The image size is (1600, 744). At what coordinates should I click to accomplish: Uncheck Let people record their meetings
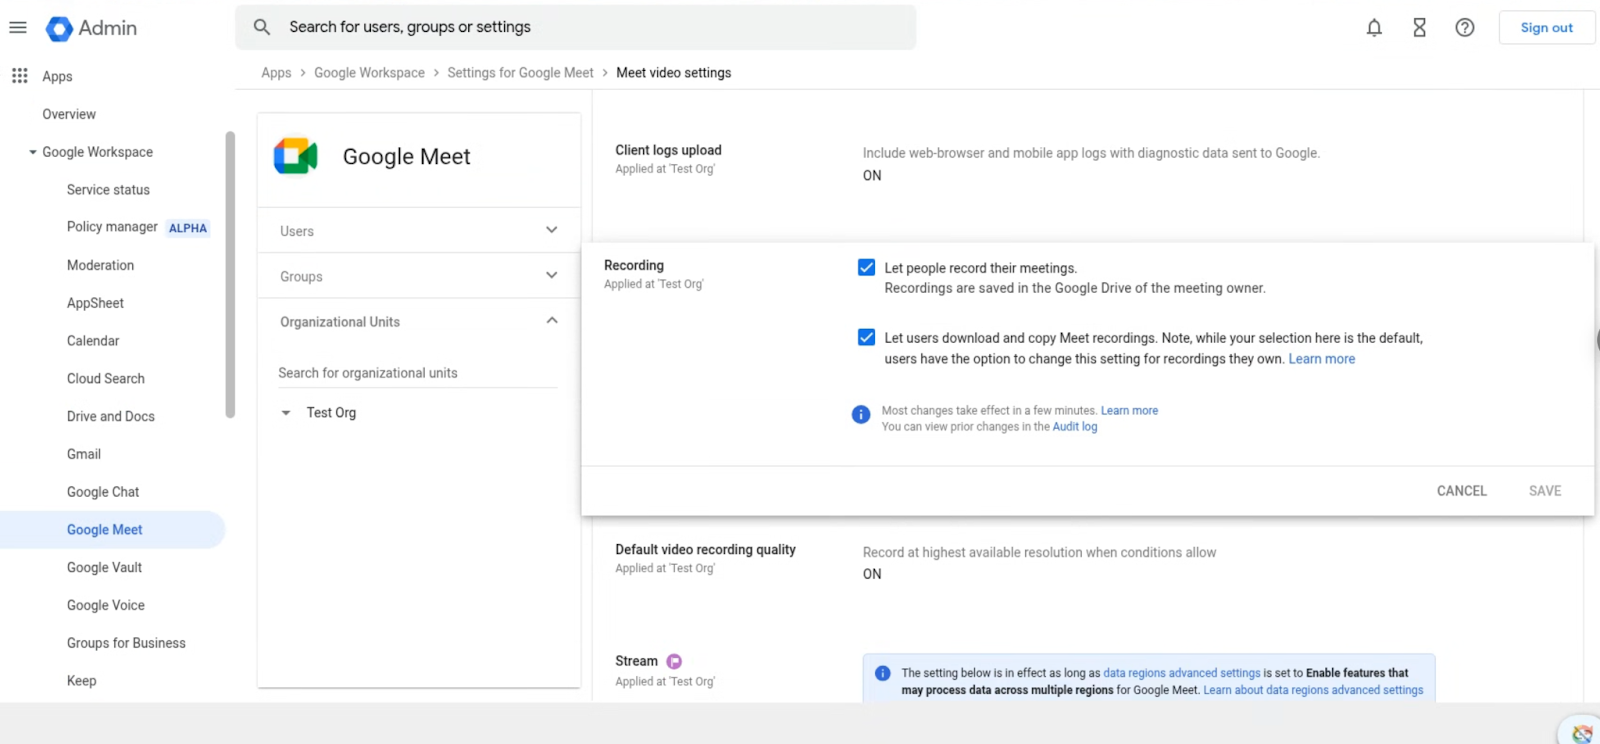pos(866,268)
